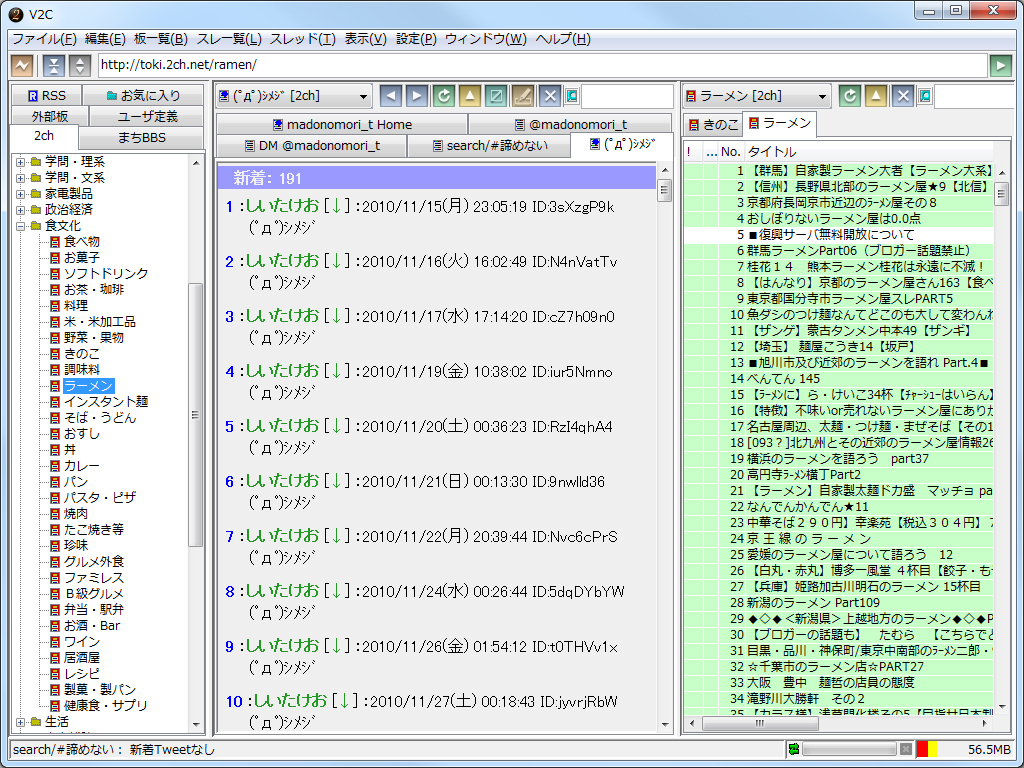
Task: Open the RSS tab
Action: point(47,95)
